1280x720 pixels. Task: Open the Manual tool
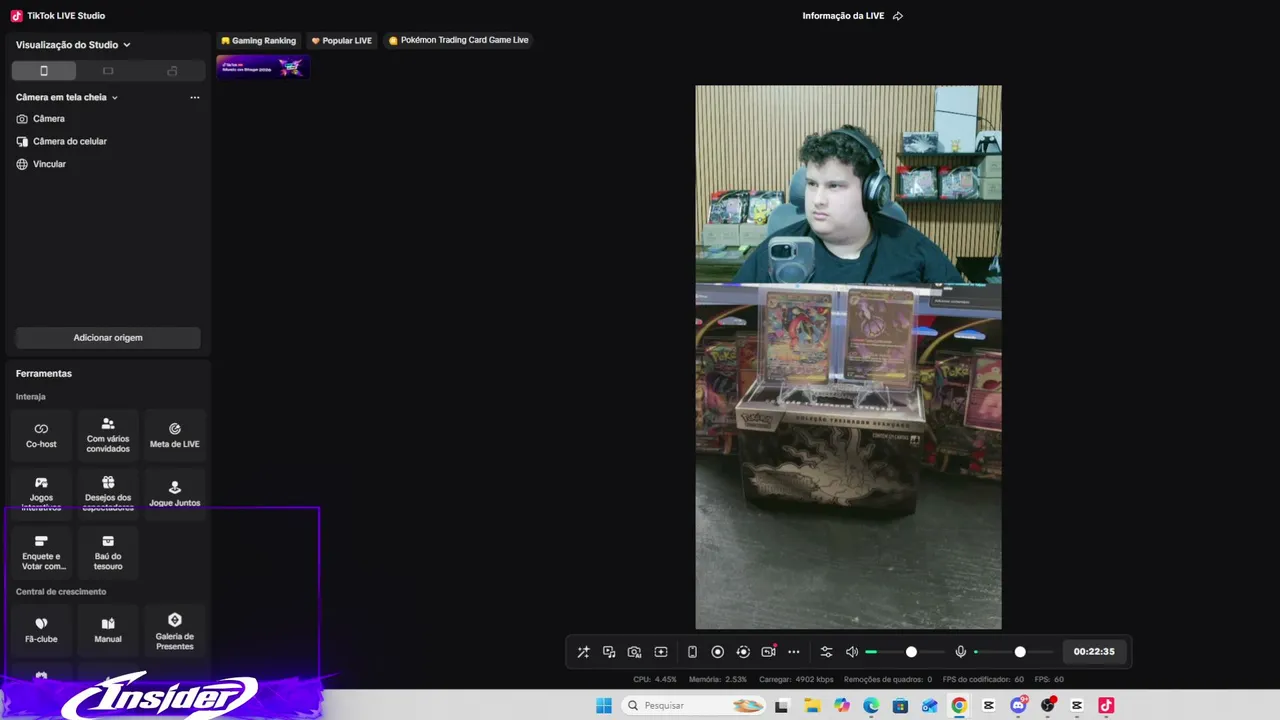[x=108, y=630]
